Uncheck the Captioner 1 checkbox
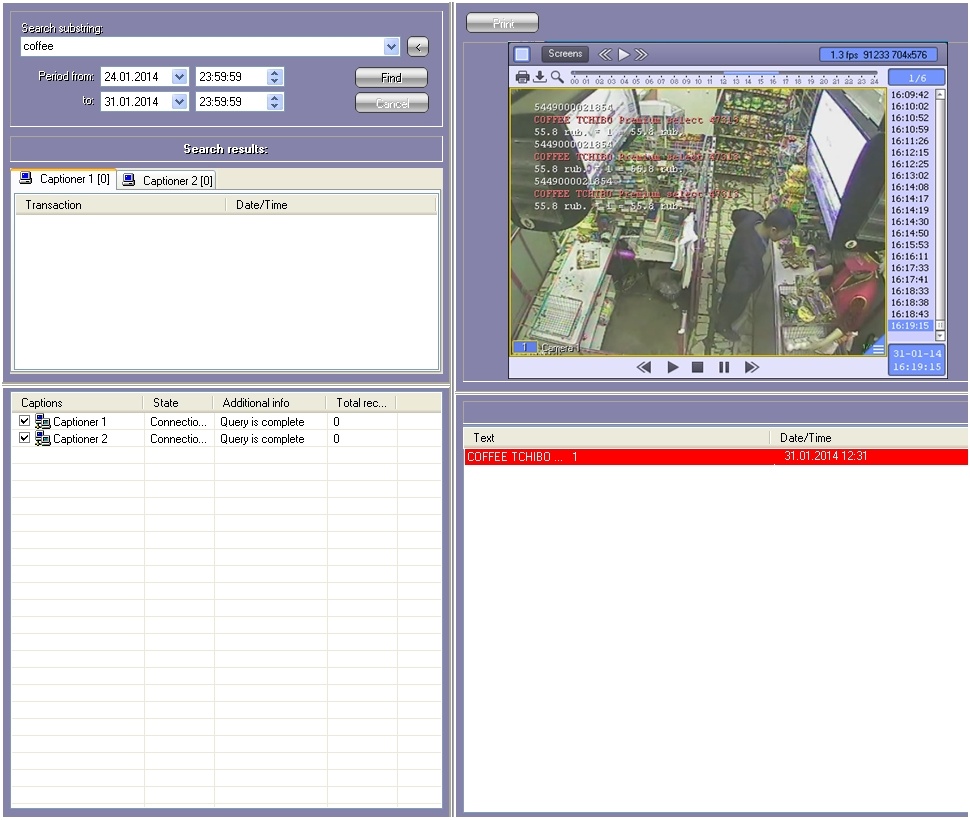 [25, 422]
